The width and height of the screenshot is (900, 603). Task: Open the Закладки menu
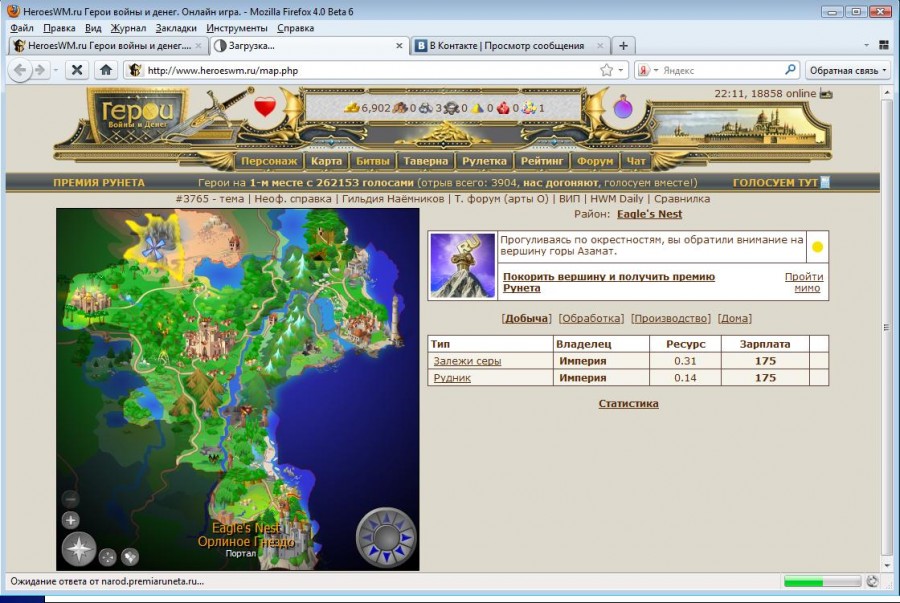[176, 28]
